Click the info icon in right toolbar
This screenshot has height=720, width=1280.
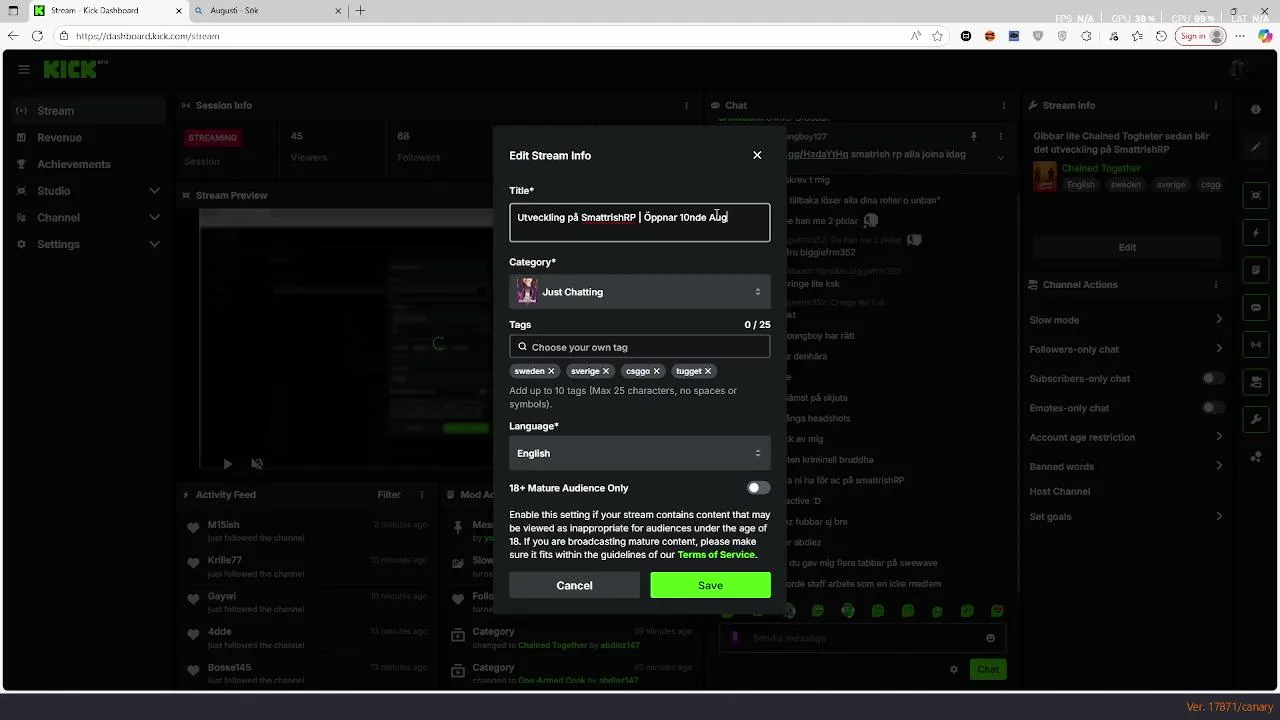[x=1256, y=109]
